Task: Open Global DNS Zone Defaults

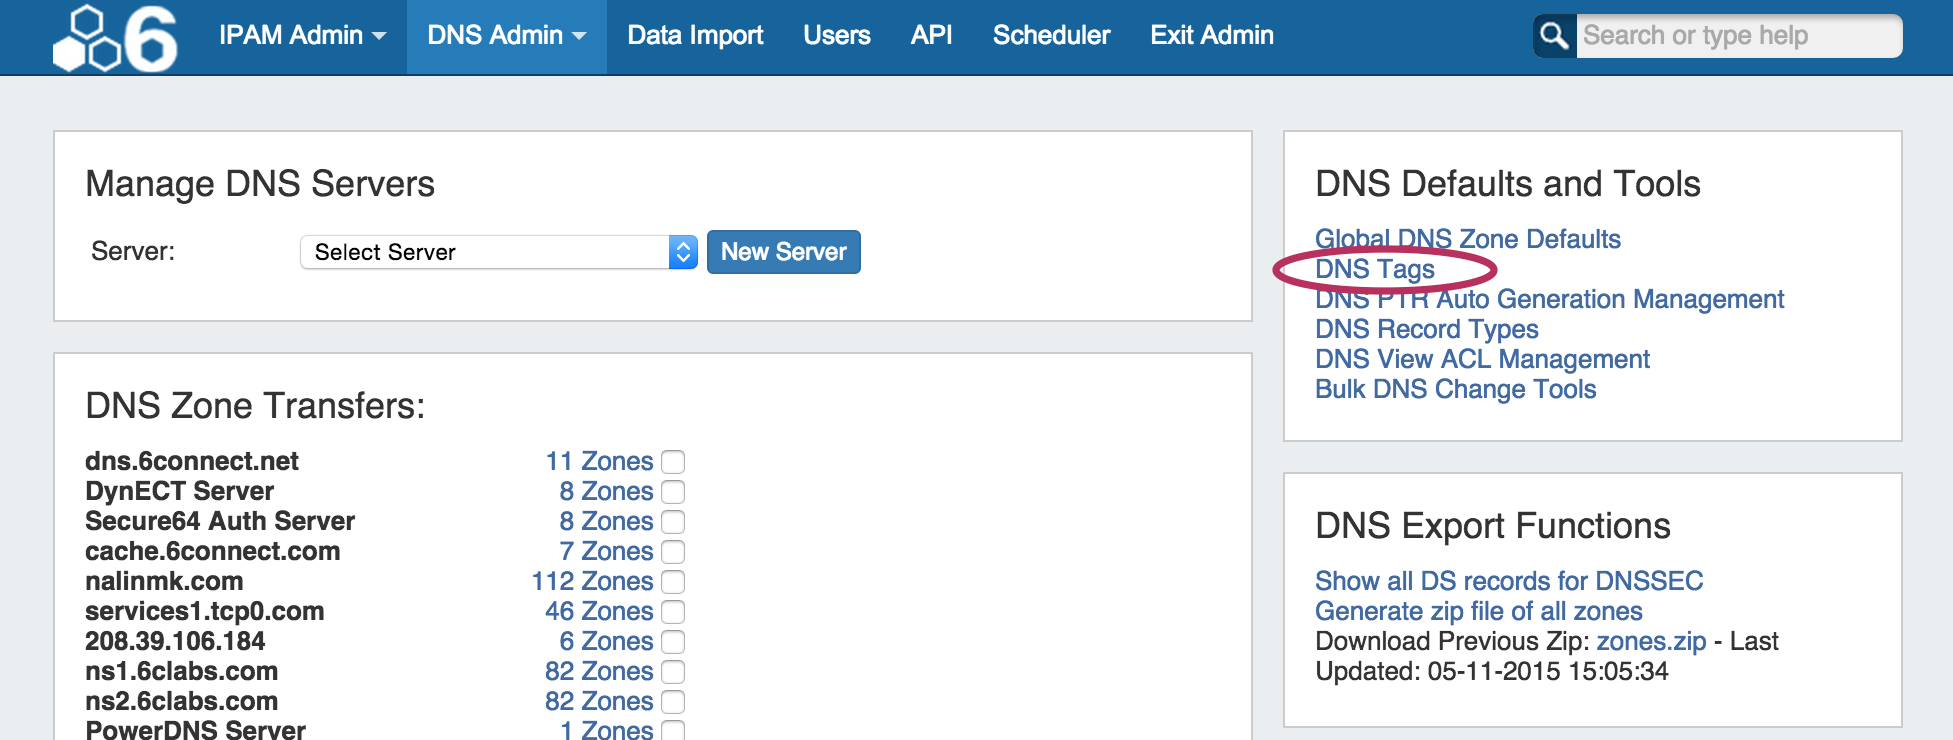Action: (1467, 239)
